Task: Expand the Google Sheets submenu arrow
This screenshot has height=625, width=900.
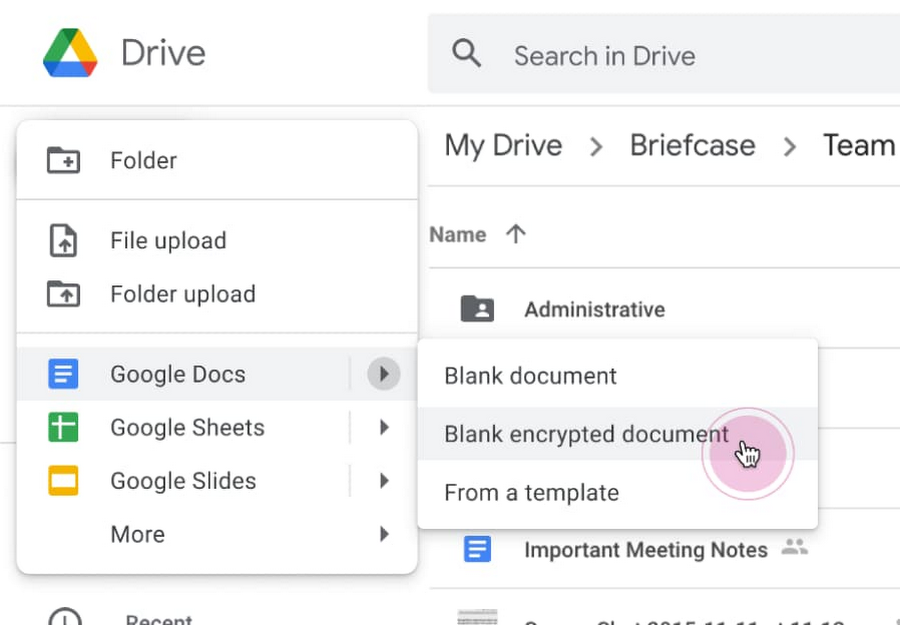Action: click(x=384, y=427)
